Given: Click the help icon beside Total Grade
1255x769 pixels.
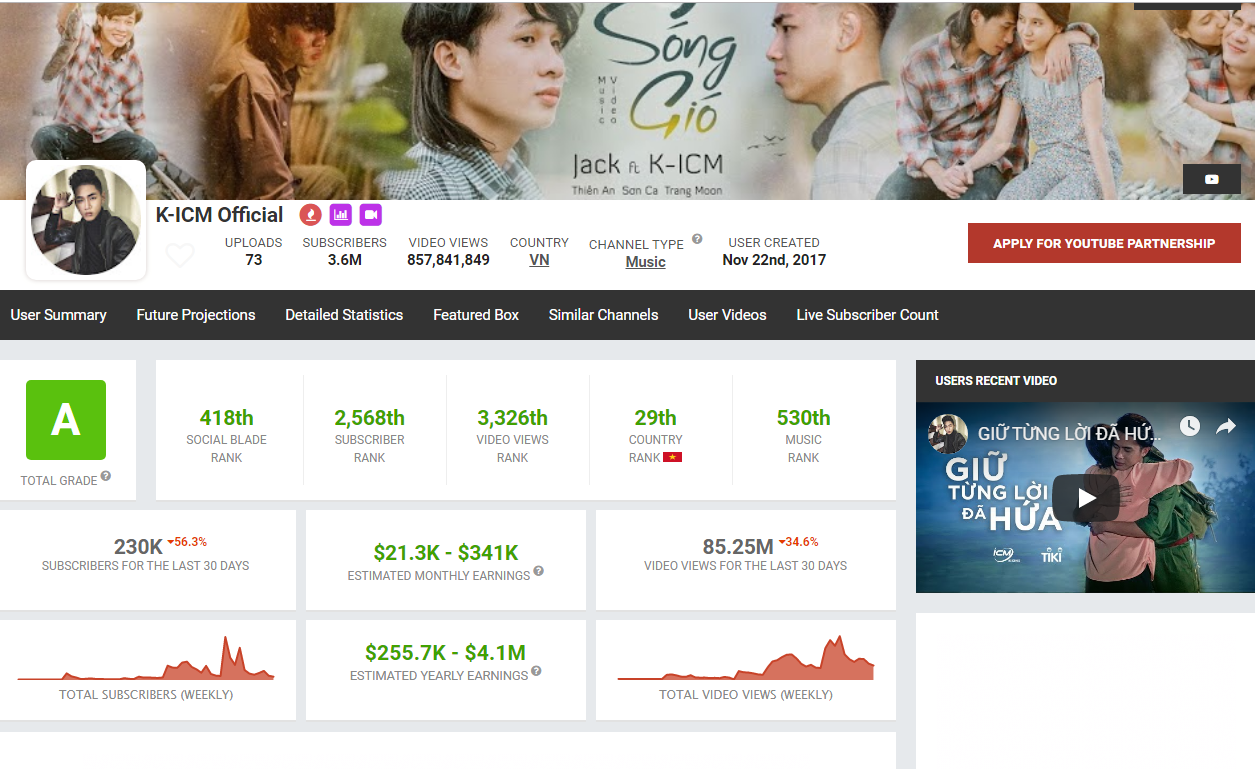Looking at the screenshot, I should click(x=106, y=476).
